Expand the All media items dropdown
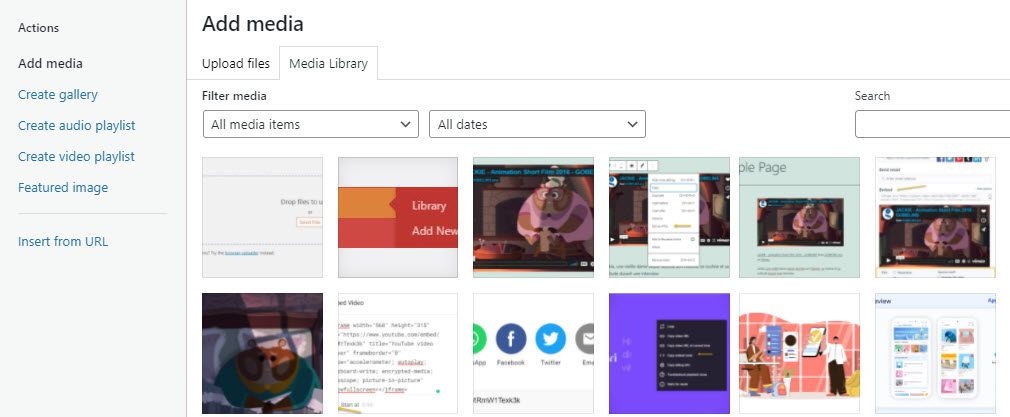The image size is (1010, 417). pyautogui.click(x=310, y=124)
